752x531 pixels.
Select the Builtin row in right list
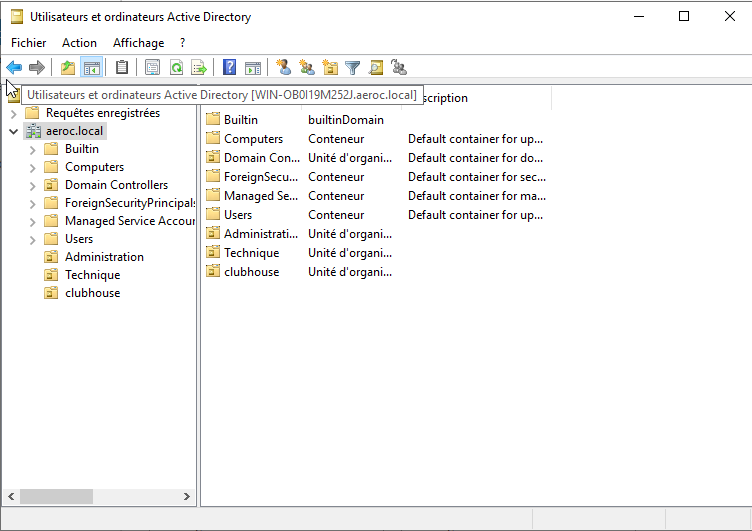pyautogui.click(x=240, y=120)
